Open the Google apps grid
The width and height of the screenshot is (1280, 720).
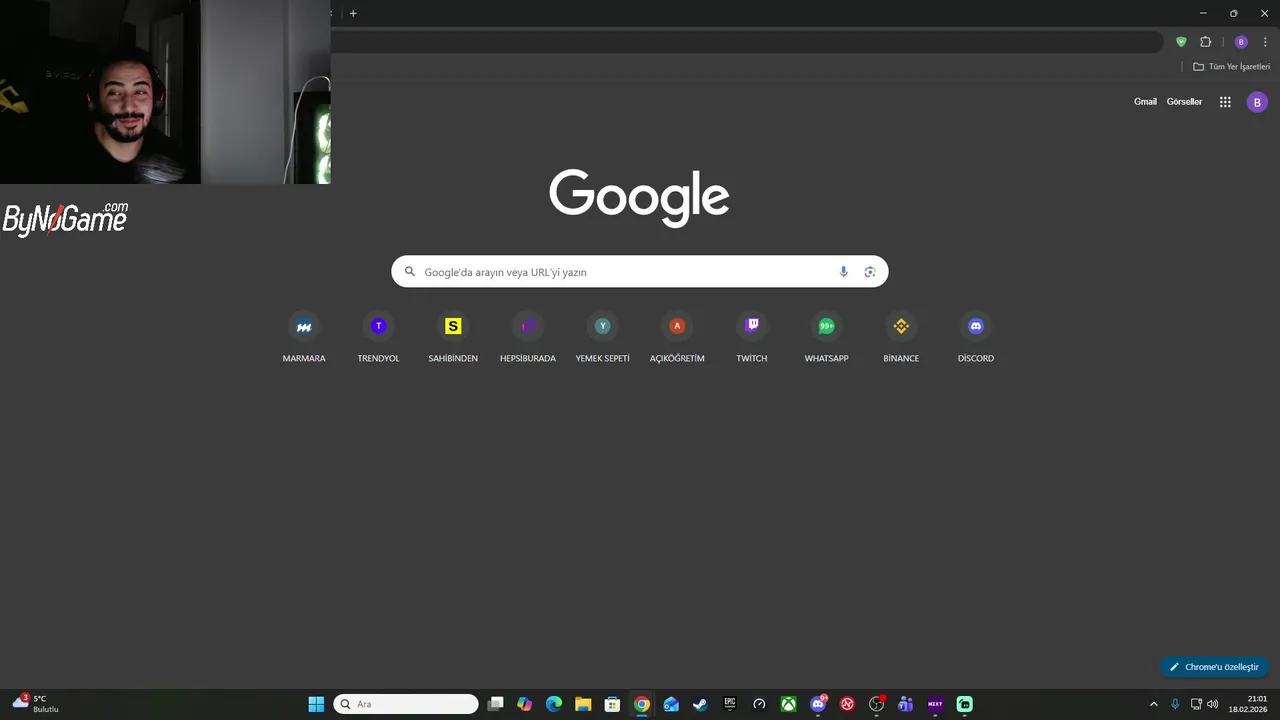tap(1225, 102)
